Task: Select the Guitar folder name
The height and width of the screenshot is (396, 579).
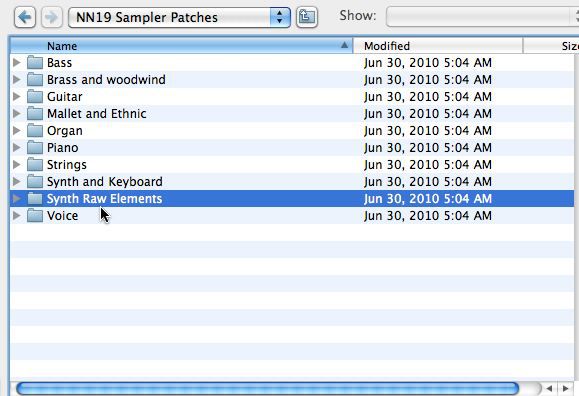Action: pyautogui.click(x=65, y=97)
